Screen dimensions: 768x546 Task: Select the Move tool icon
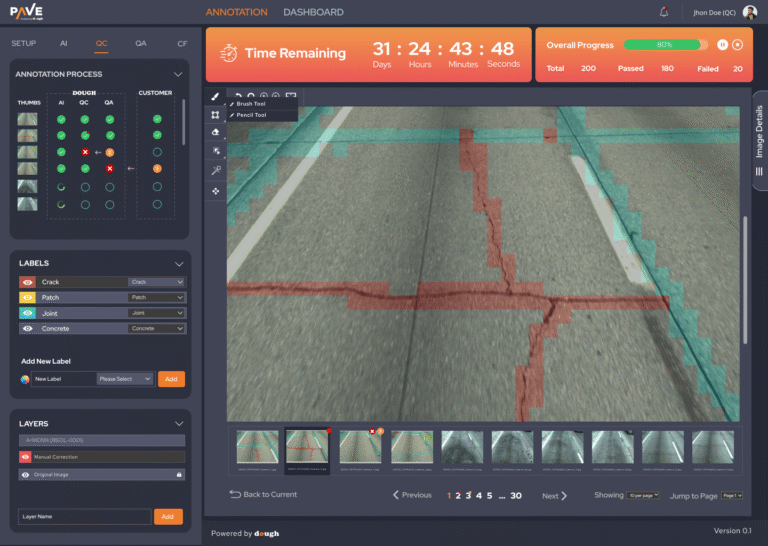pyautogui.click(x=215, y=190)
